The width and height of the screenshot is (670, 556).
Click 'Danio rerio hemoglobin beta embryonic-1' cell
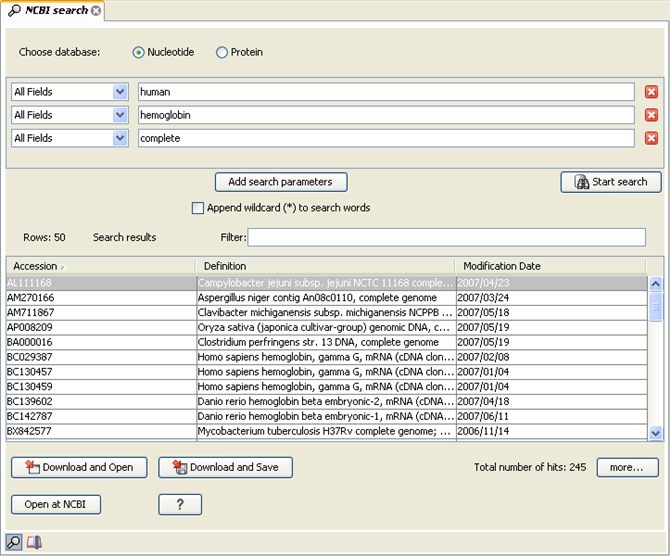point(326,416)
